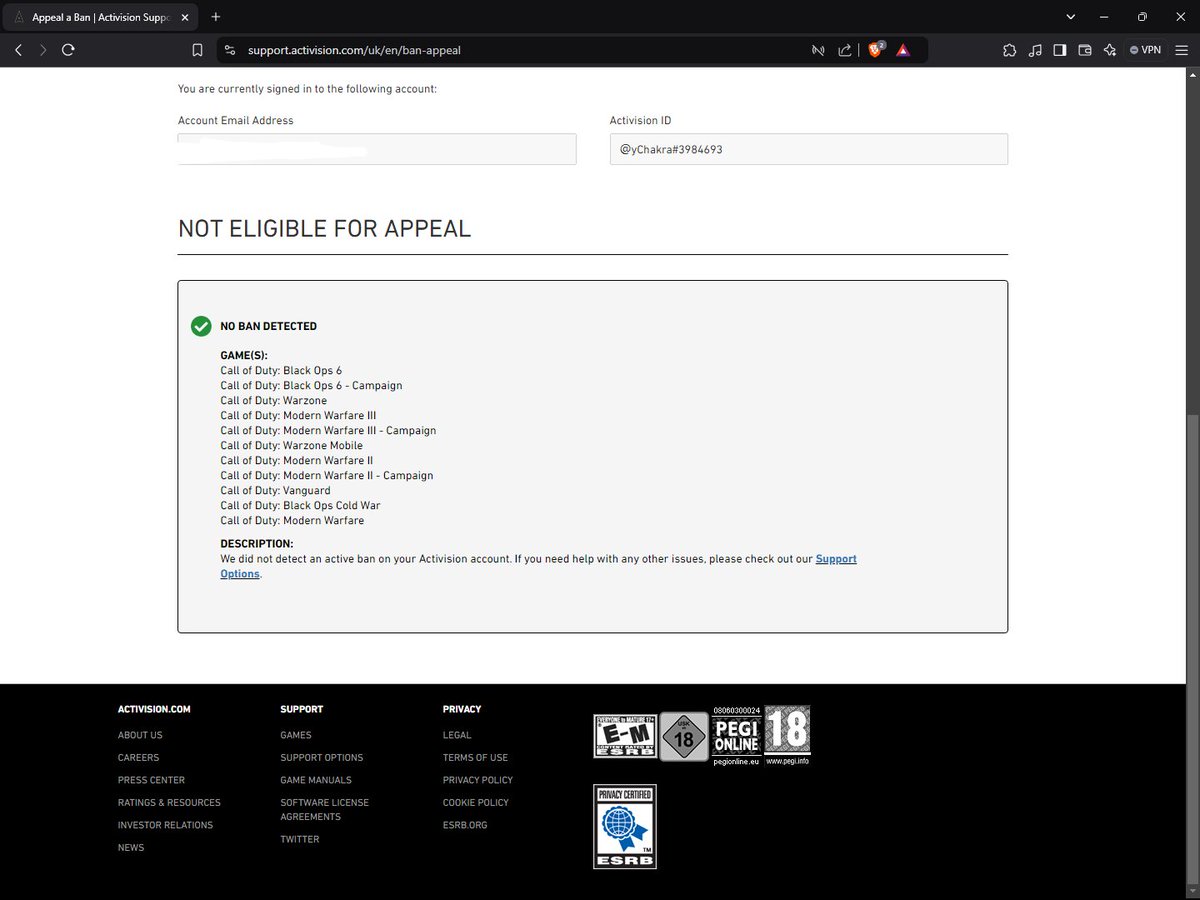Open the About Us footer link
Image resolution: width=1200 pixels, height=900 pixels.
pos(140,735)
